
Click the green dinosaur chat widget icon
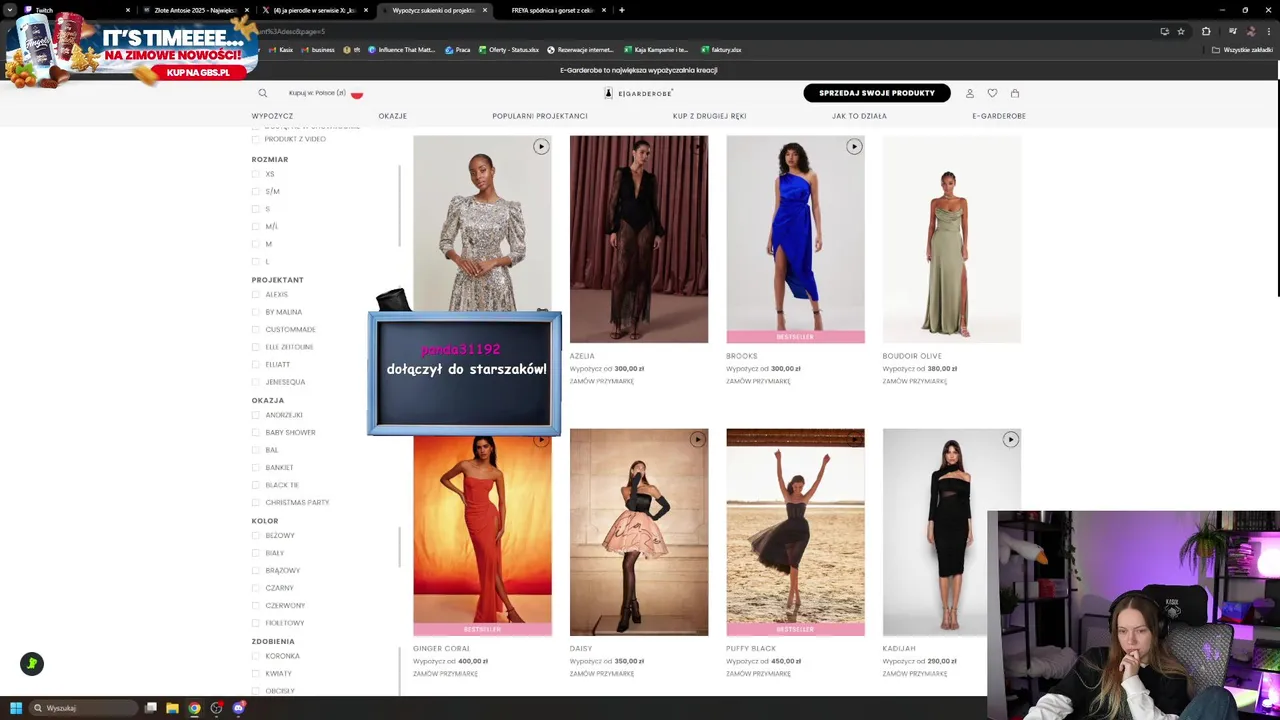[32, 664]
